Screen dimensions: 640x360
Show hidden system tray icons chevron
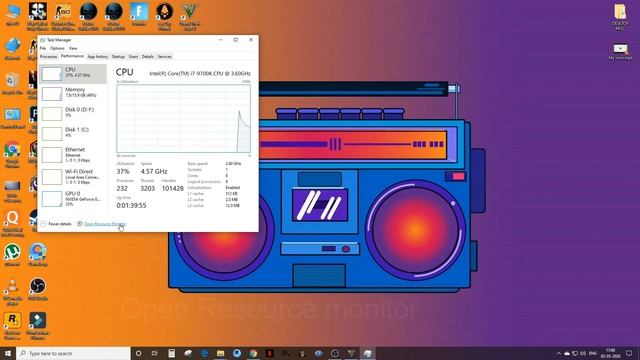point(559,353)
